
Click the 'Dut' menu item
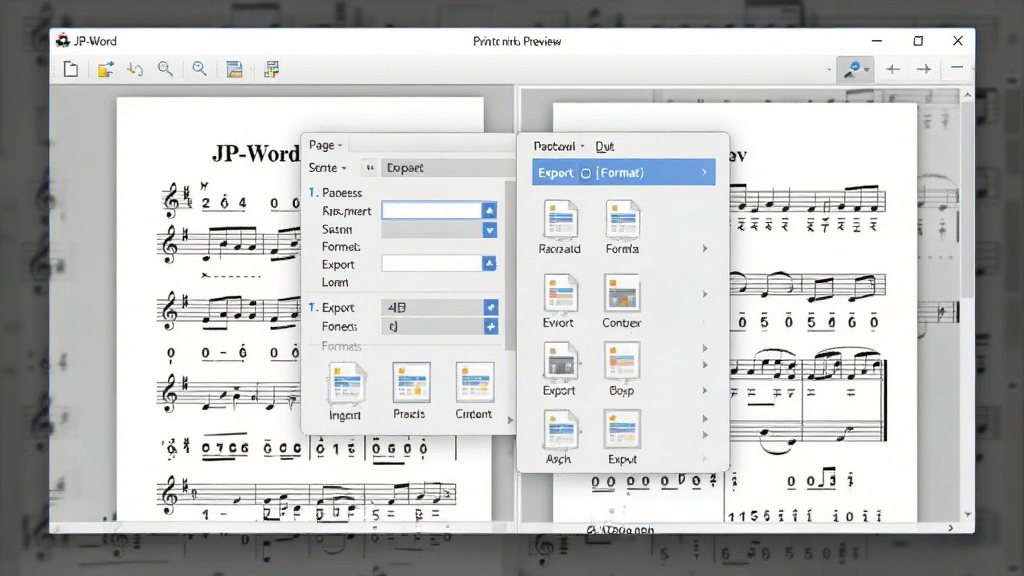(605, 146)
